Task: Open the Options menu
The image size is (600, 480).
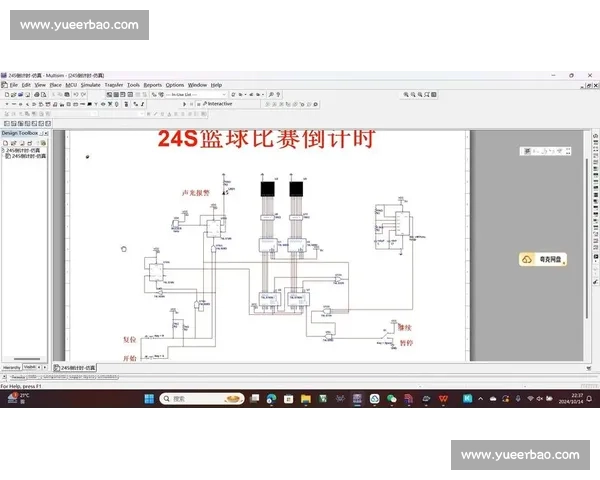Action: pyautogui.click(x=175, y=85)
